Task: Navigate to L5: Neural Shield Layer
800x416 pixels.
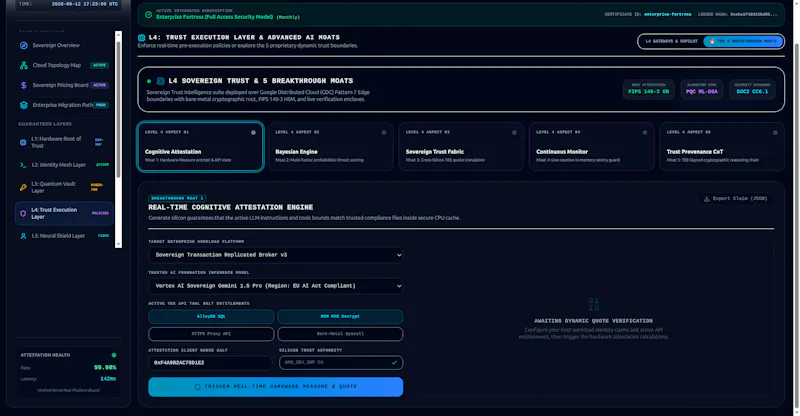Action: click(x=64, y=236)
